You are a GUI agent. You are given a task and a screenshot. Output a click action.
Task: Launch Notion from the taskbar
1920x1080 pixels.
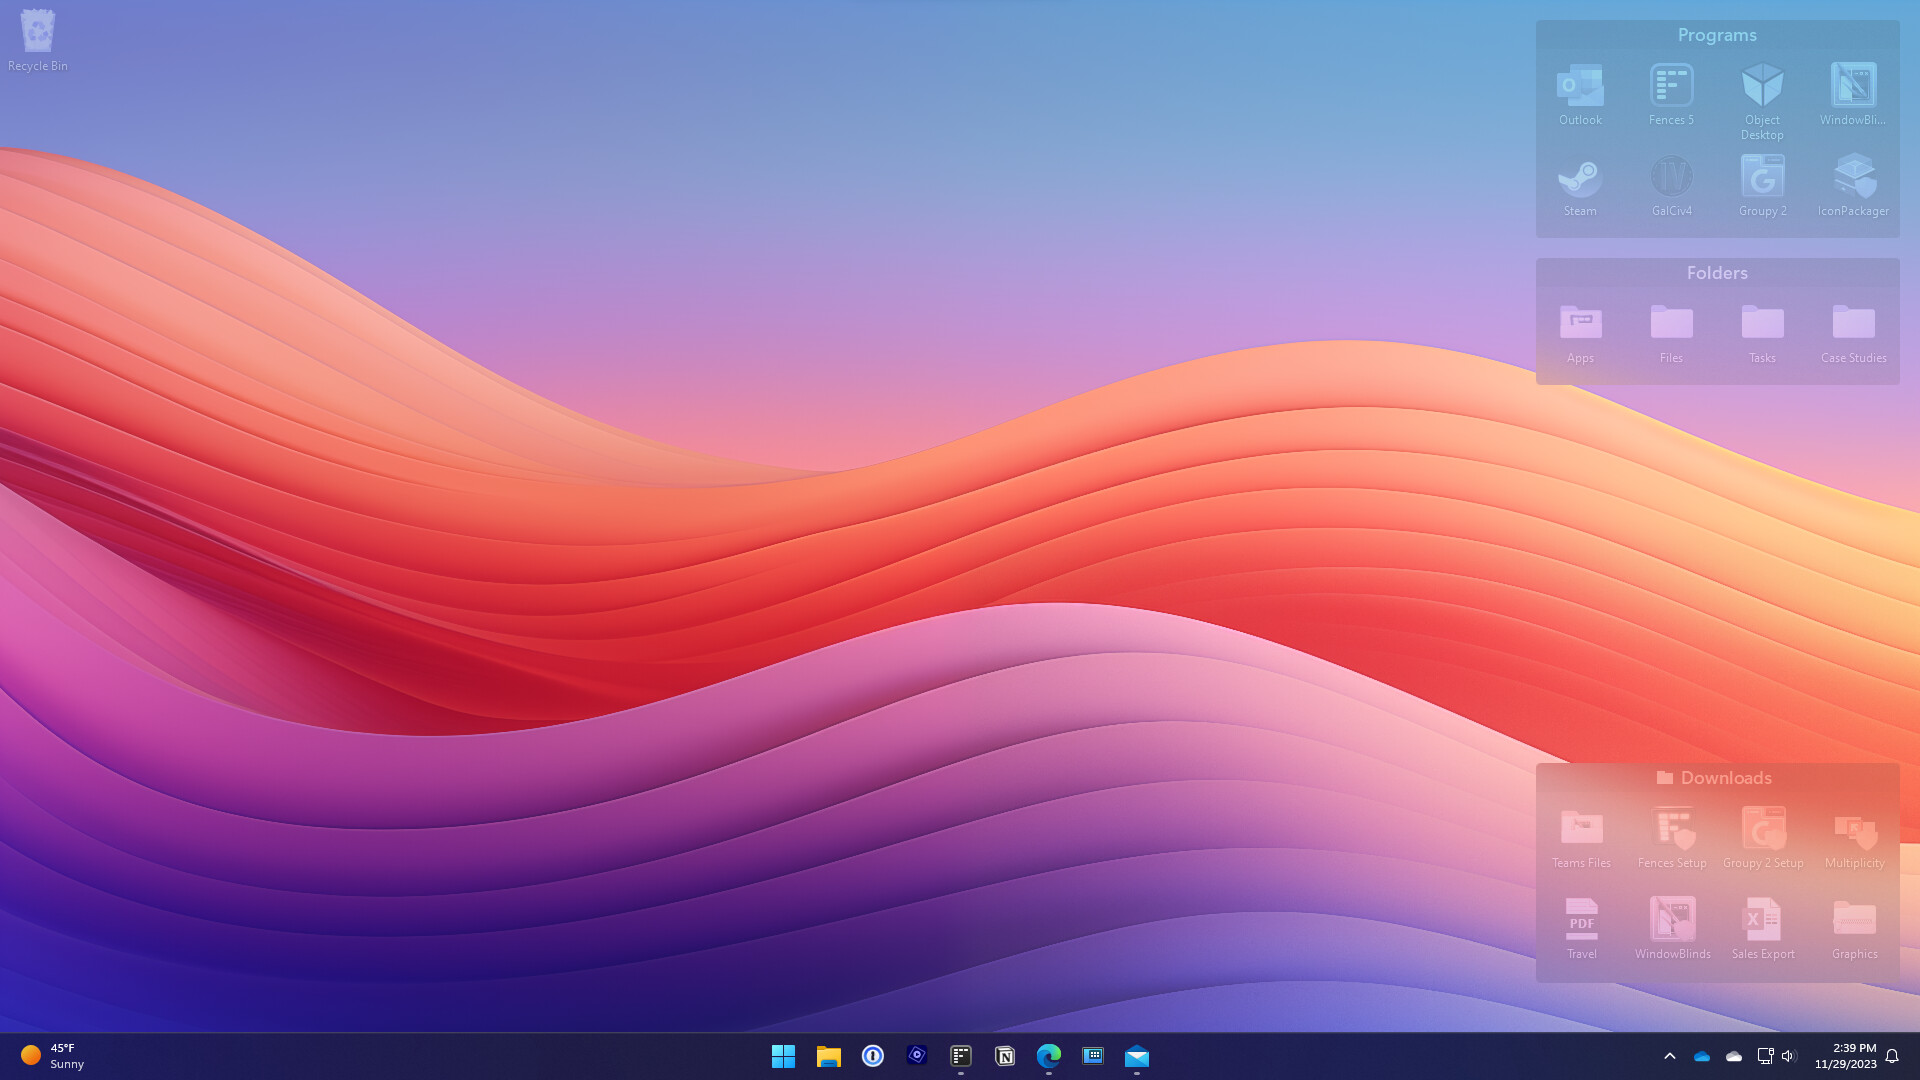(1005, 1056)
